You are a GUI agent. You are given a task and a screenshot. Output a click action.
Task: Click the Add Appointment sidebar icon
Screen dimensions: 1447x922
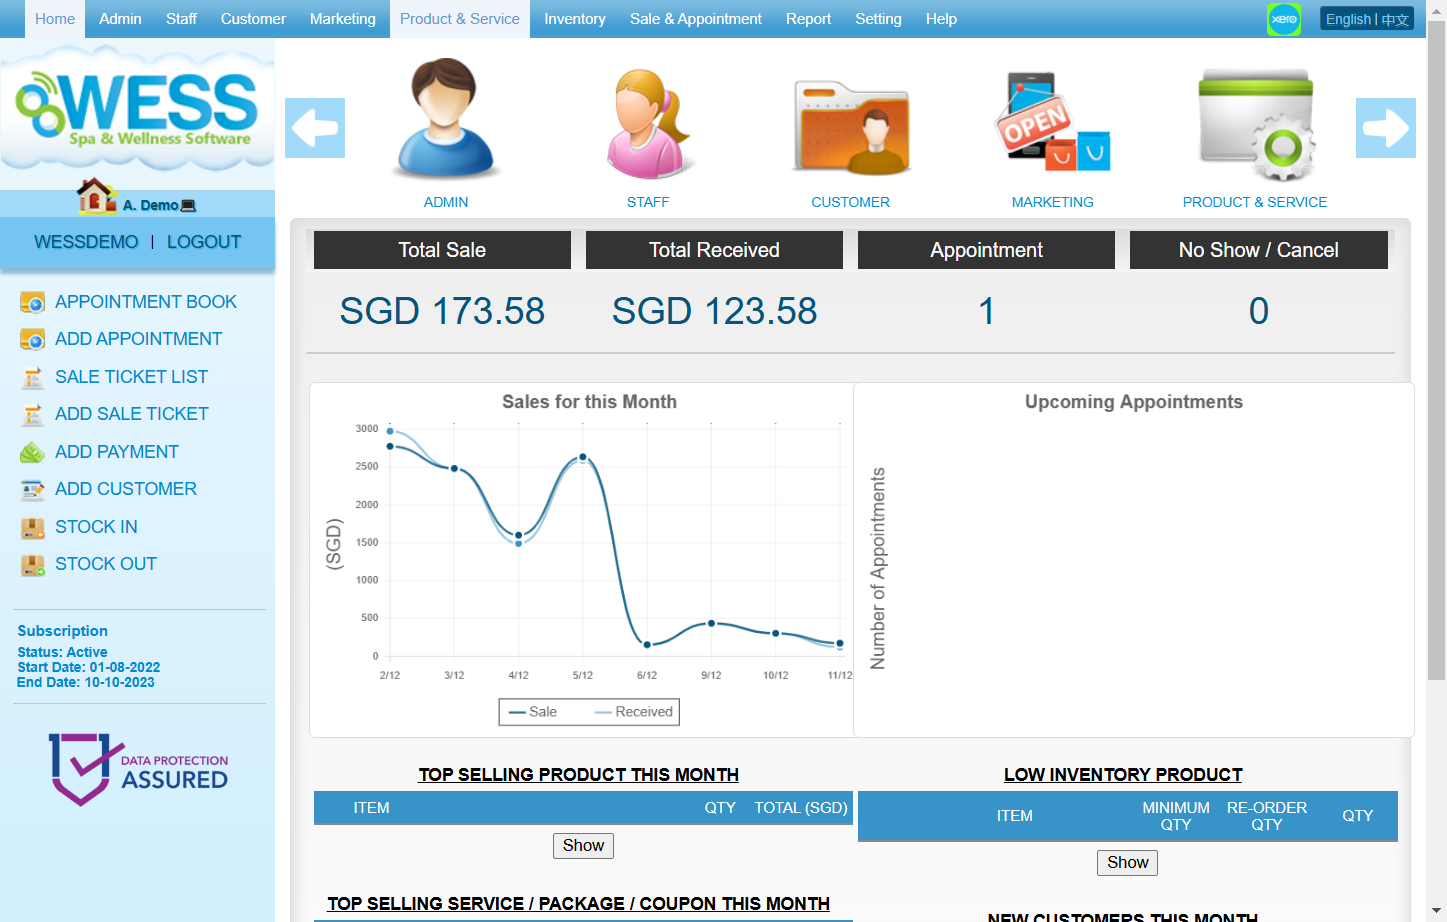coord(33,340)
